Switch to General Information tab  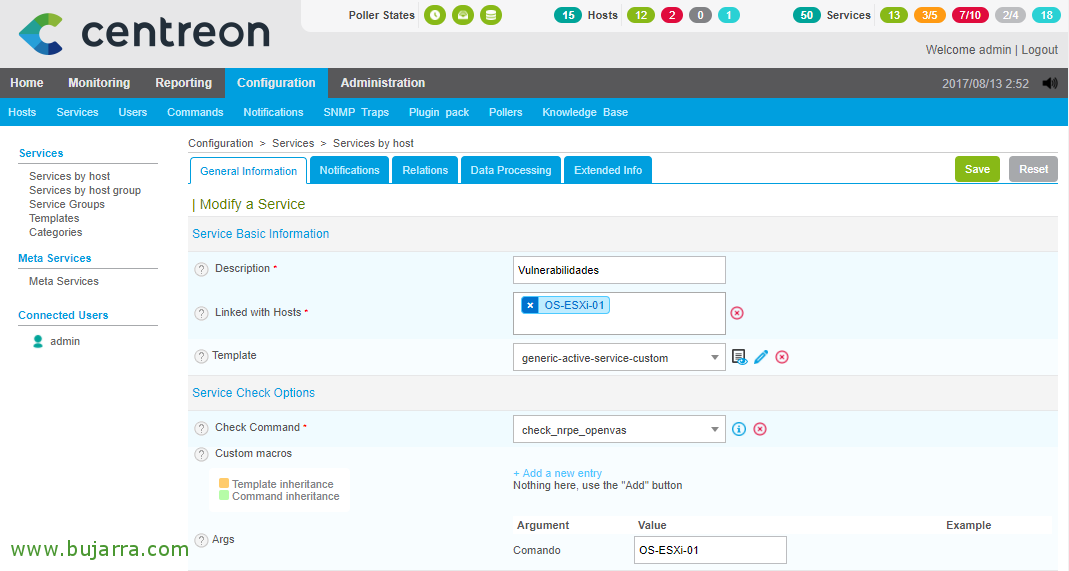248,171
